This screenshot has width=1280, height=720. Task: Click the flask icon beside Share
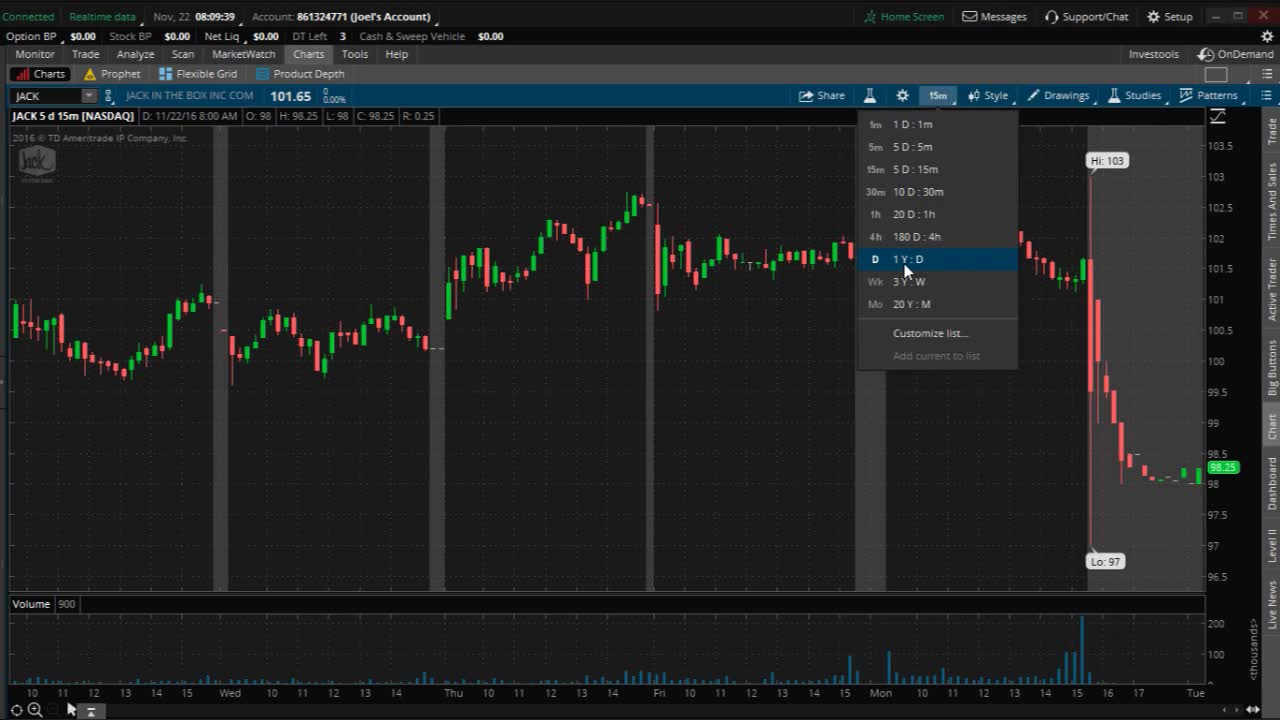(870, 96)
